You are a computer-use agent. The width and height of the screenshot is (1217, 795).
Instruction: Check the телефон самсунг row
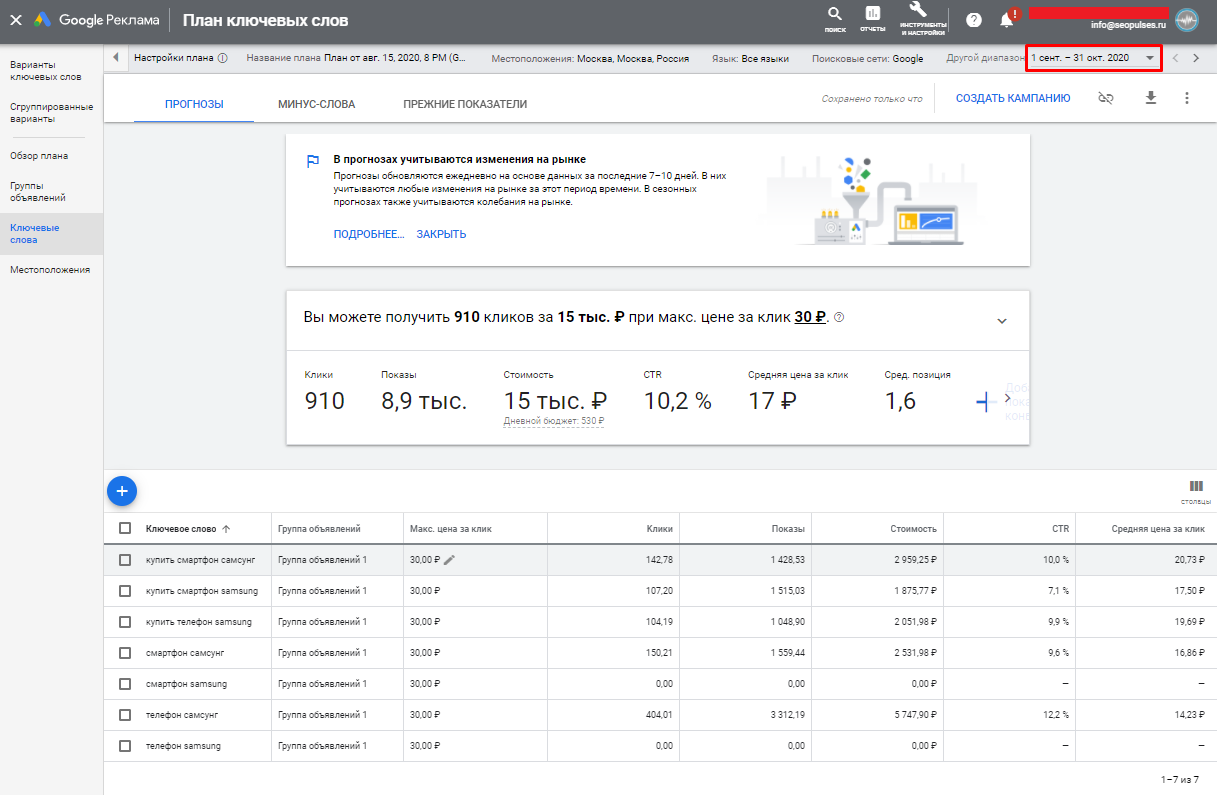click(x=125, y=715)
